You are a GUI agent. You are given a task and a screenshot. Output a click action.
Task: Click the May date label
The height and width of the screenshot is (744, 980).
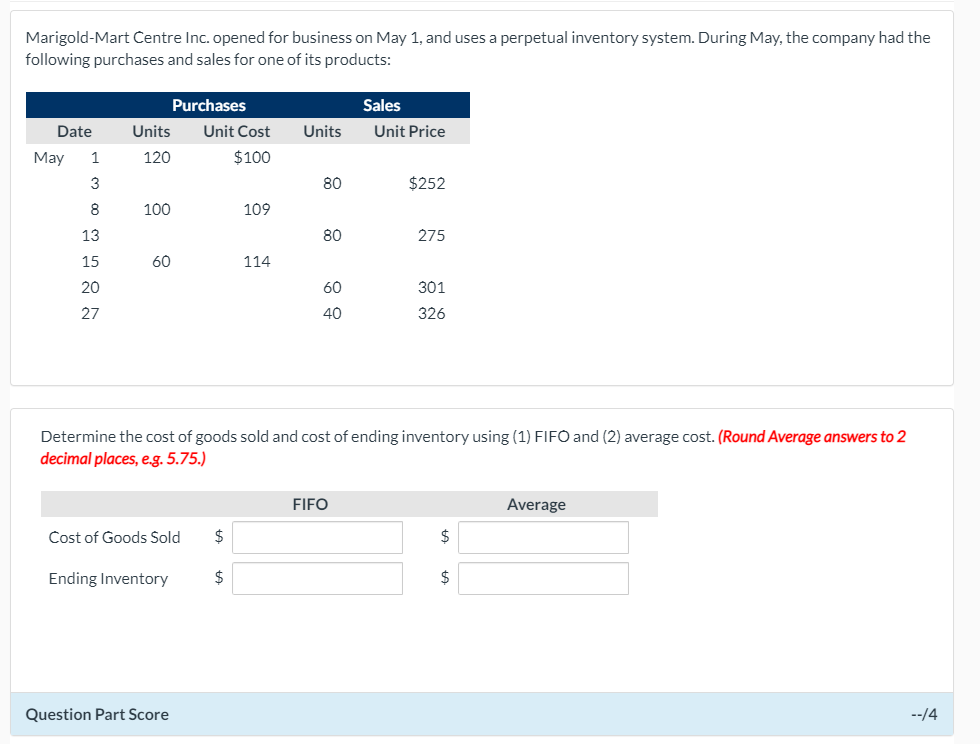(x=49, y=158)
